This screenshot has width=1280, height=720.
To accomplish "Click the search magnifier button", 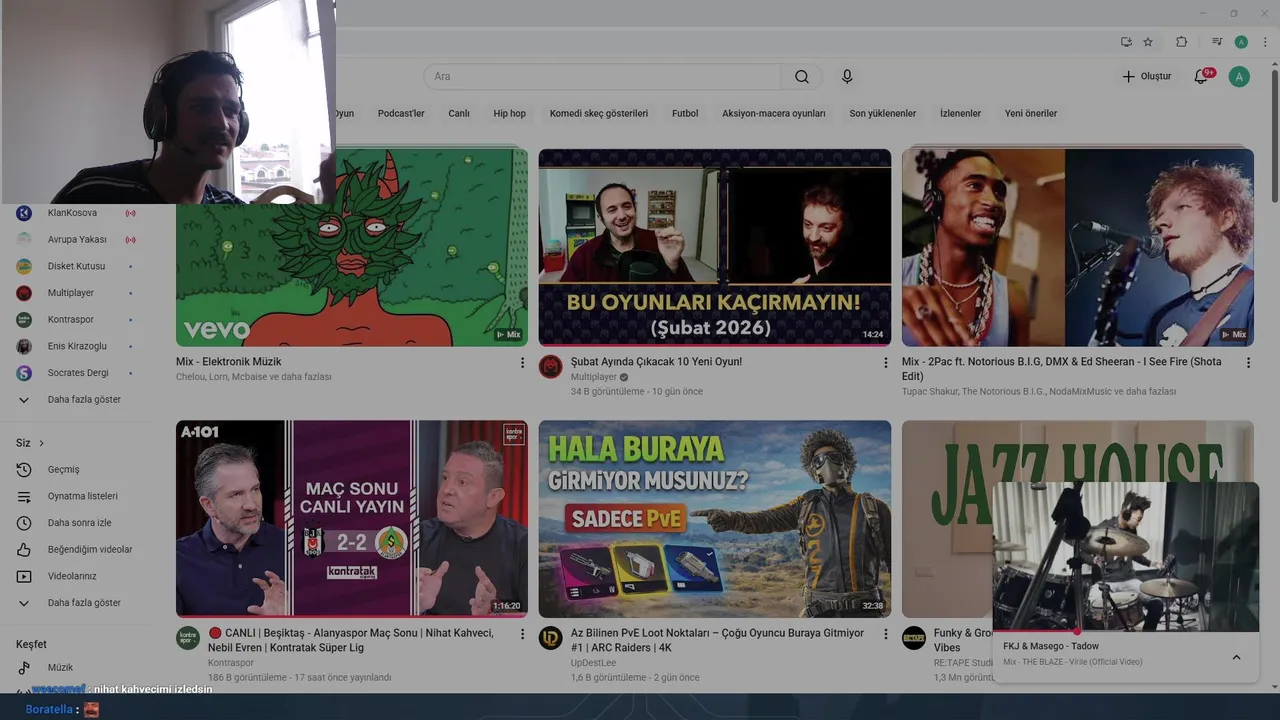I will (802, 76).
